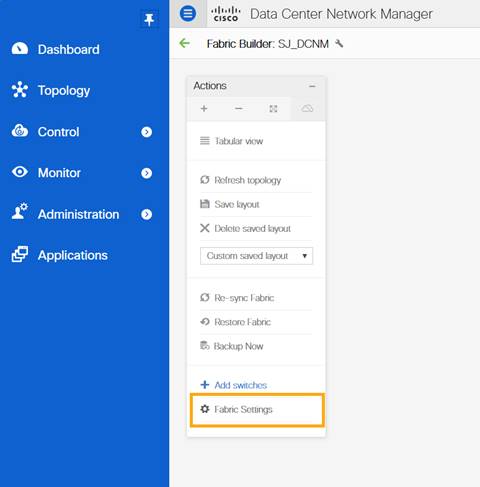
Task: Open the Custom saved layout dropdown
Action: pyautogui.click(x=256, y=256)
